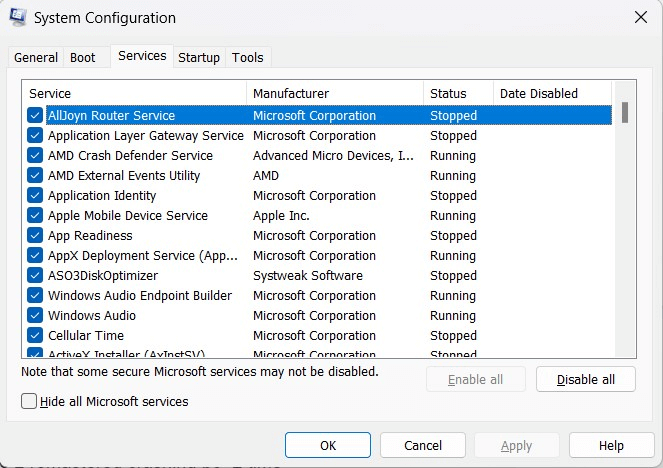Viewport: 663px width, 468px height.
Task: Switch to the General tab
Action: [x=36, y=58]
